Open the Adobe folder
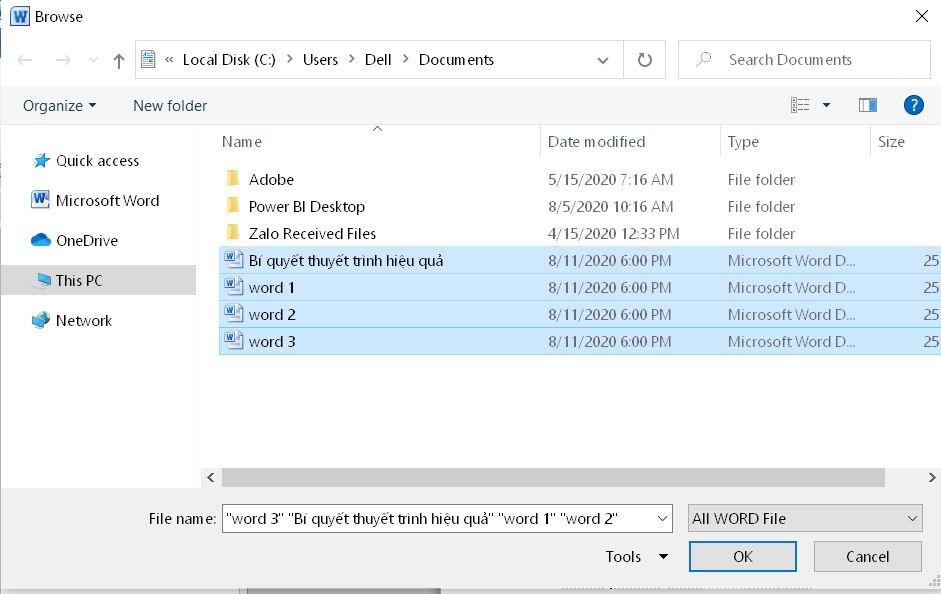Screen dimensions: 941x594 tap(270, 180)
